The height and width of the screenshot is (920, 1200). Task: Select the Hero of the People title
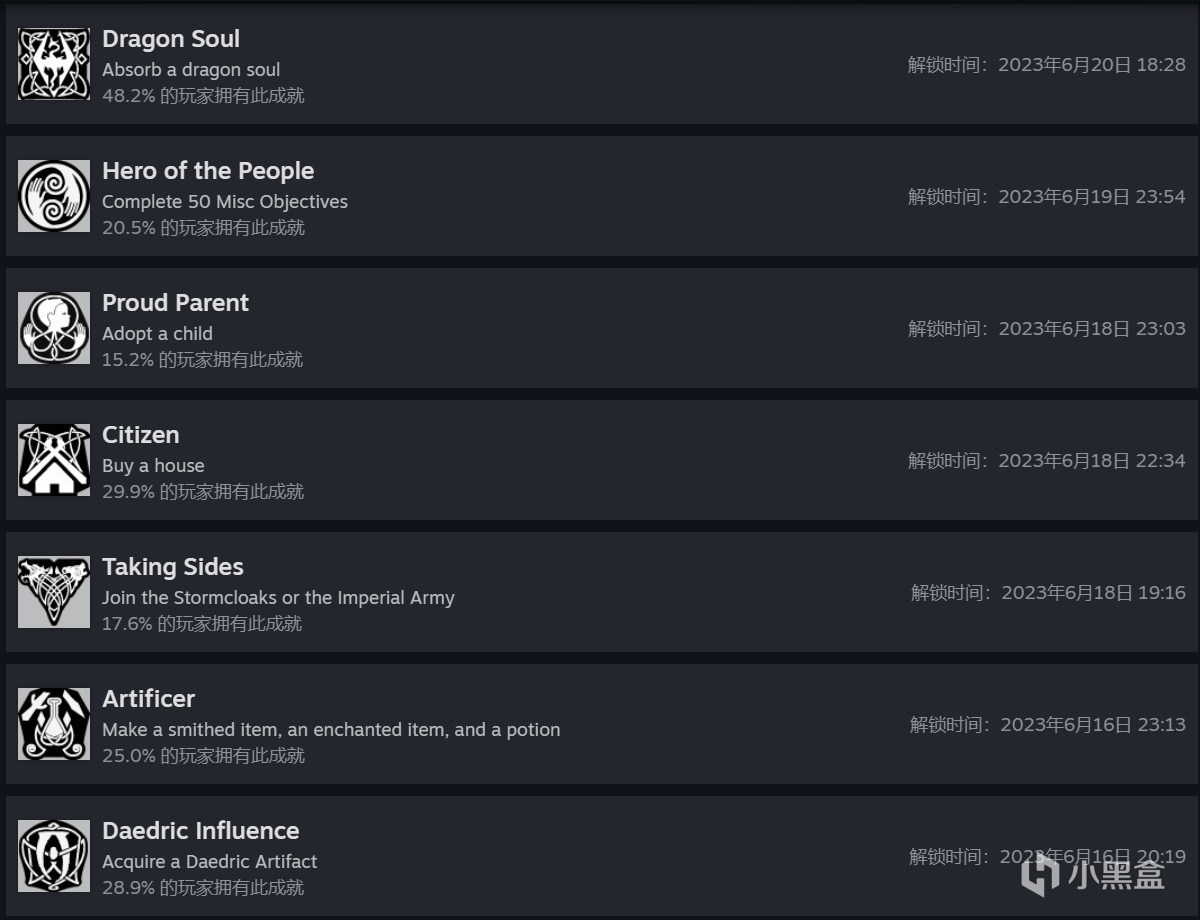(208, 171)
